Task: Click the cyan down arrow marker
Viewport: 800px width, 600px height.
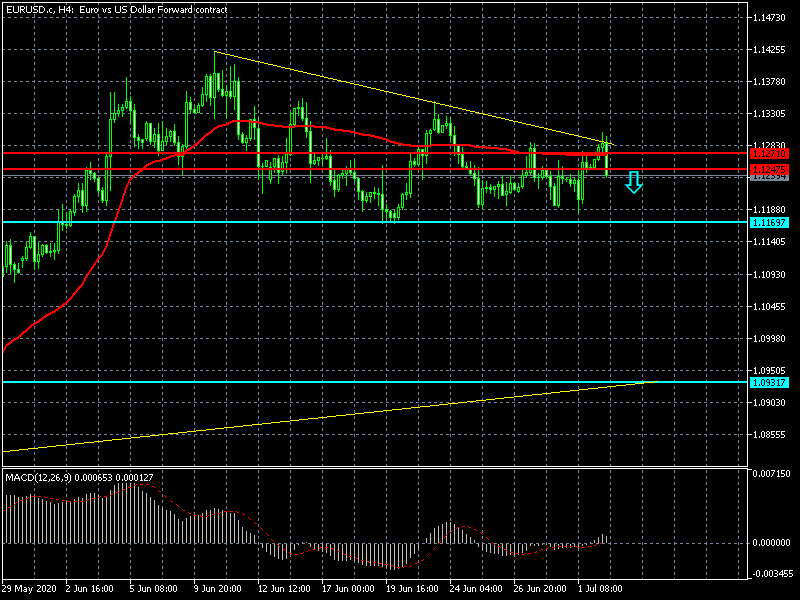Action: point(633,181)
